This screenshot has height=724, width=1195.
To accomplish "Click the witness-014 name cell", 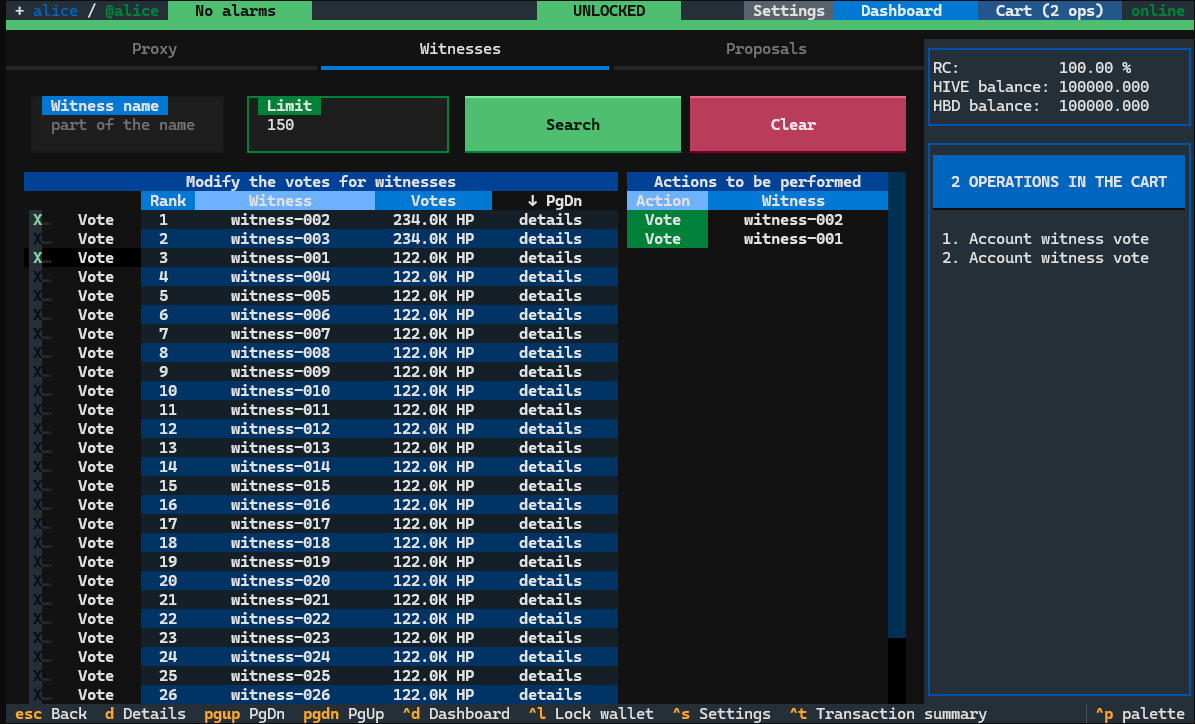I will pyautogui.click(x=280, y=466).
